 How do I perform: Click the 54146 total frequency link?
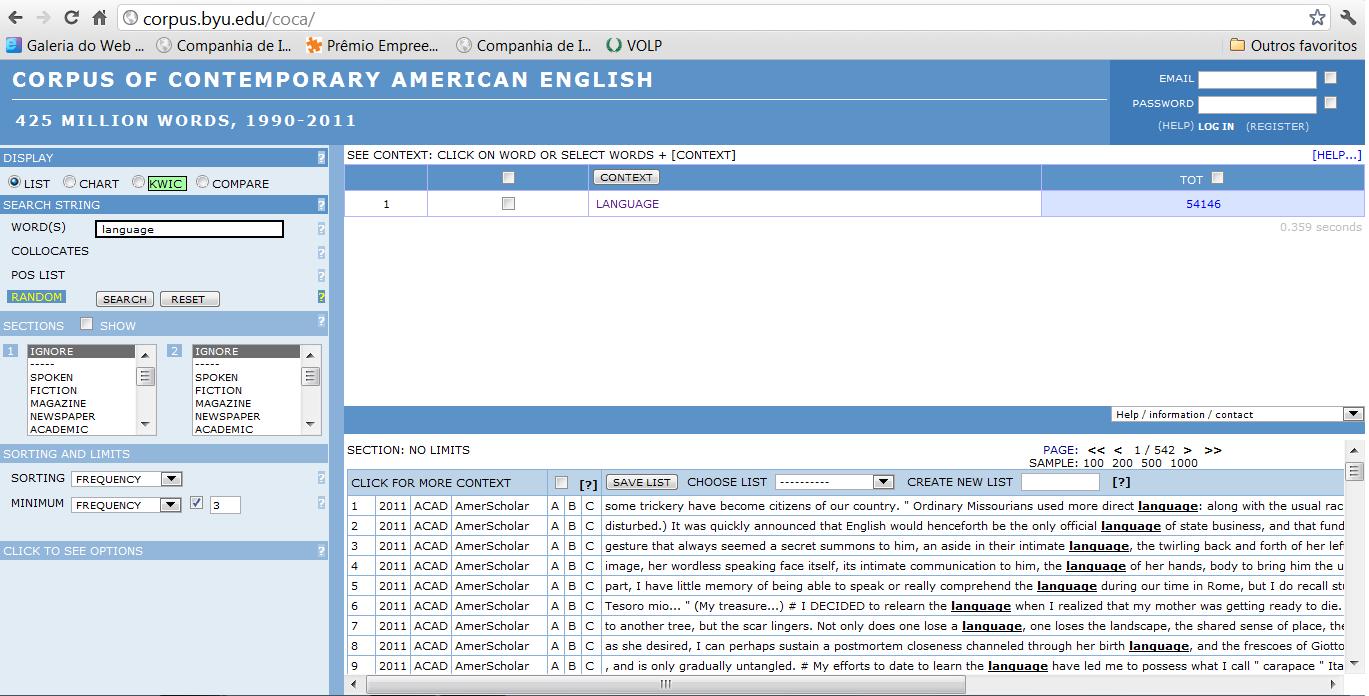click(x=1203, y=204)
